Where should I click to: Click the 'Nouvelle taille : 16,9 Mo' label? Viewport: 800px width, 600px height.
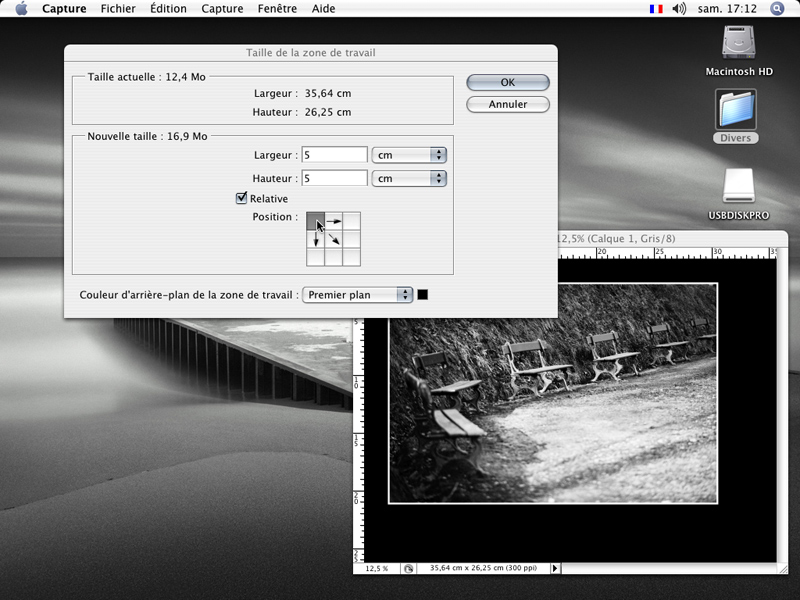[x=147, y=136]
